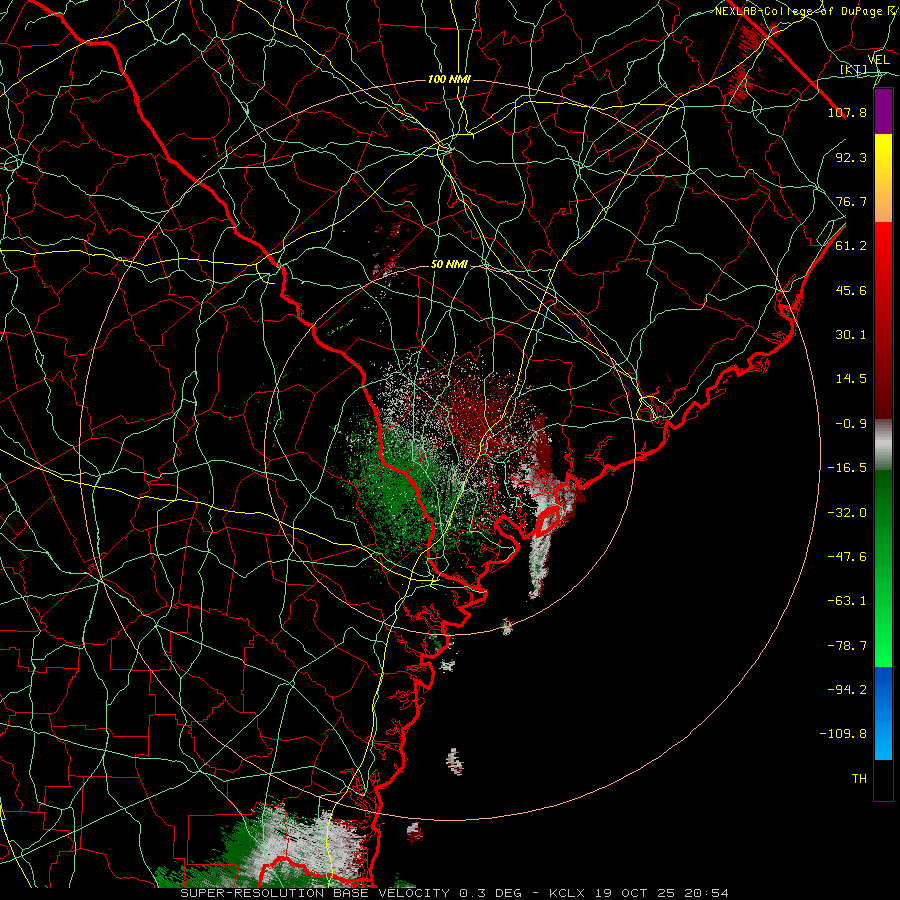Click the -78.7 velocity scale value

[847, 646]
